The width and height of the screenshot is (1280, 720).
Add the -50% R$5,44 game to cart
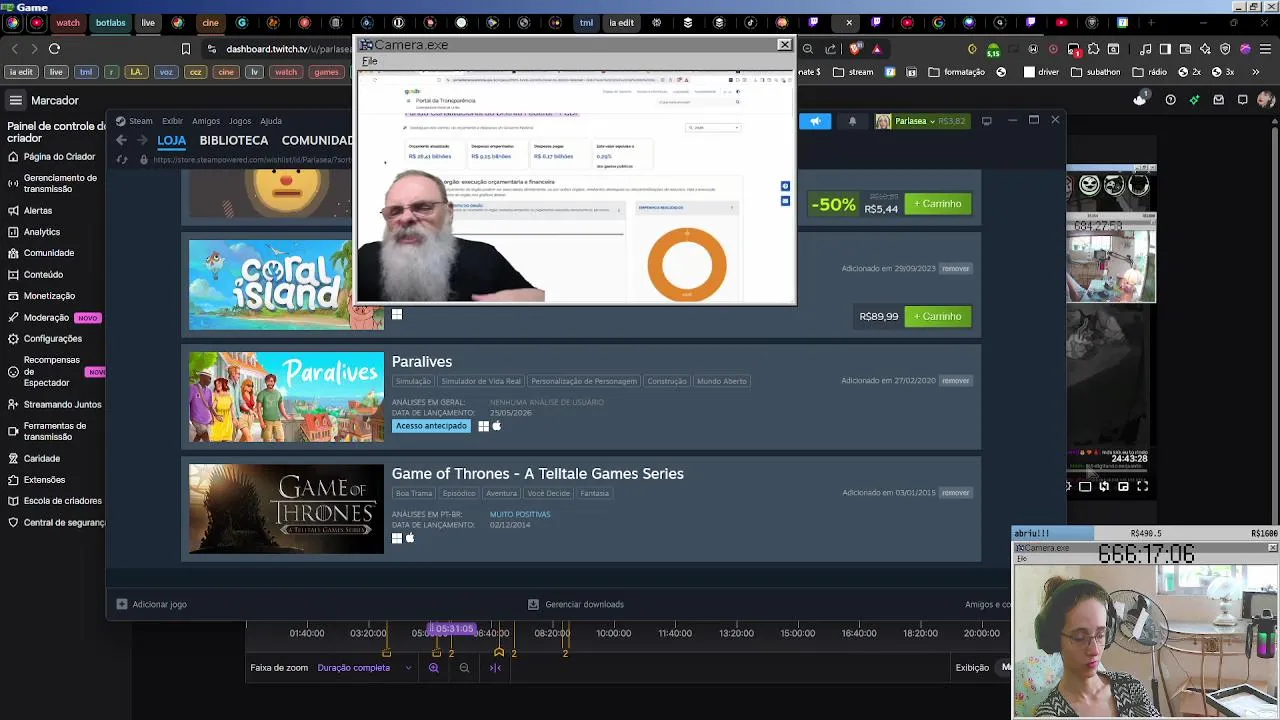coord(937,204)
